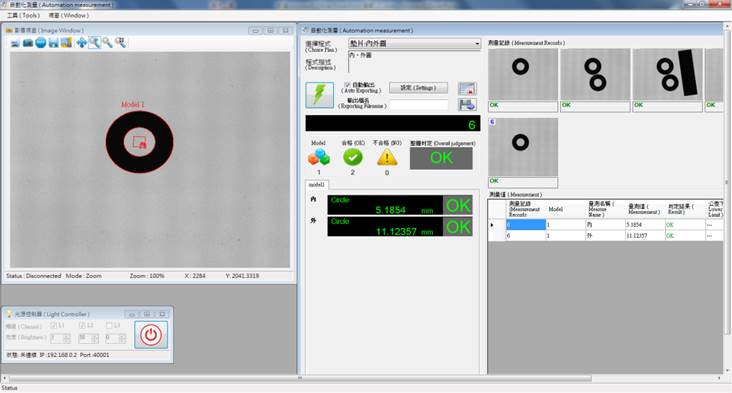The height and width of the screenshot is (393, 732).
Task: Click the clear records icon next to Settings
Action: tap(467, 89)
